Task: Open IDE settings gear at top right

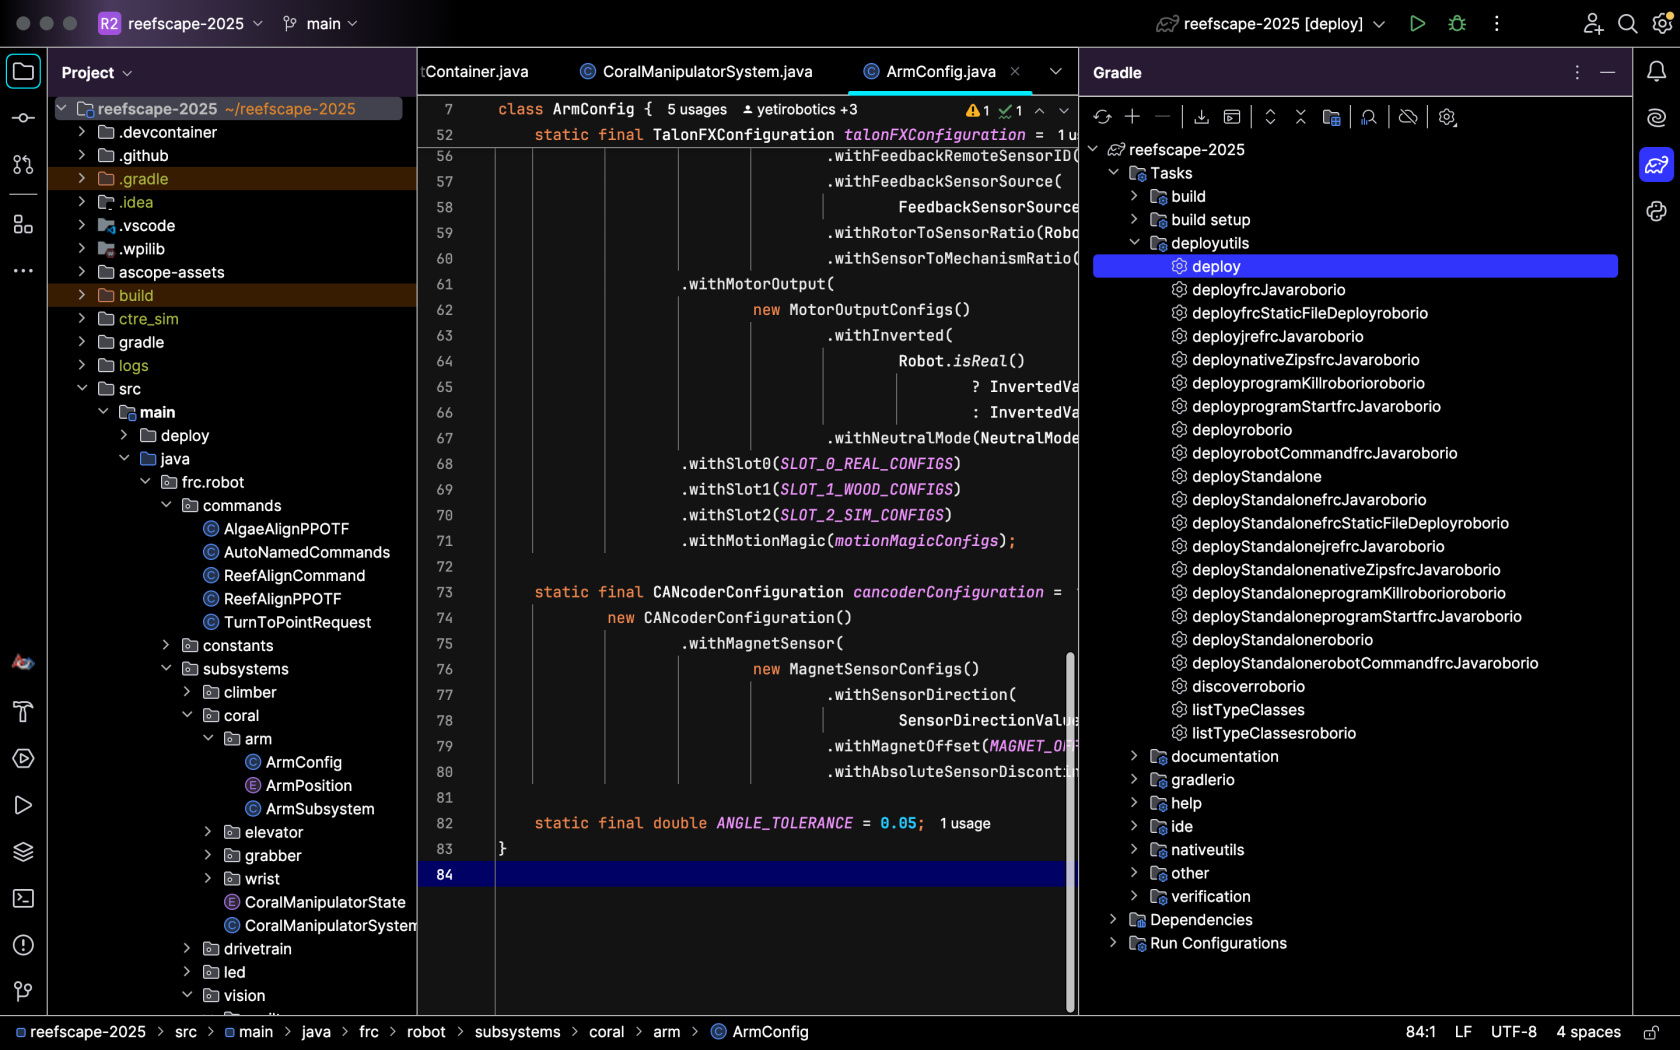Action: click(x=1662, y=23)
